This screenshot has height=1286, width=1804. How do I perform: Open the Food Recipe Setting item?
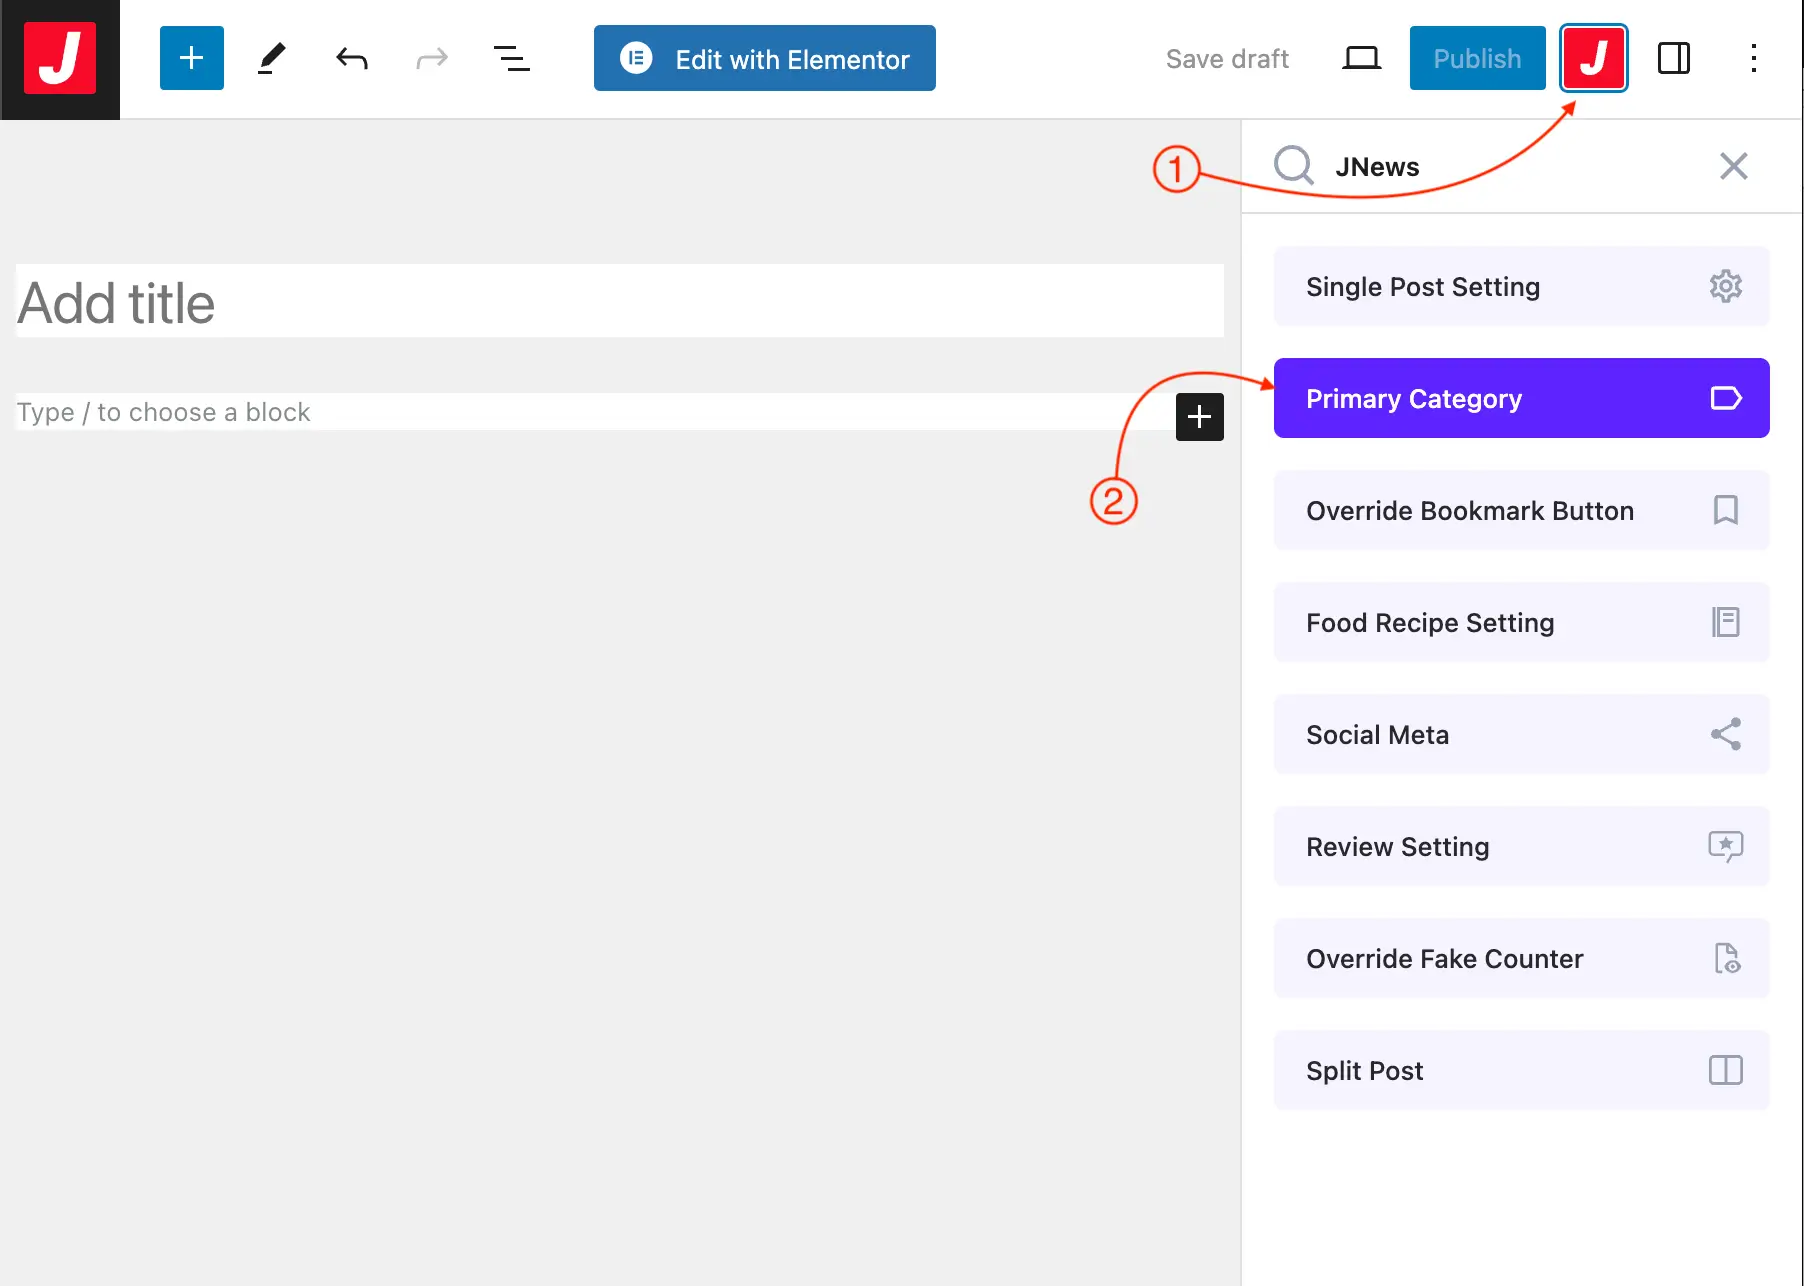(x=1520, y=623)
